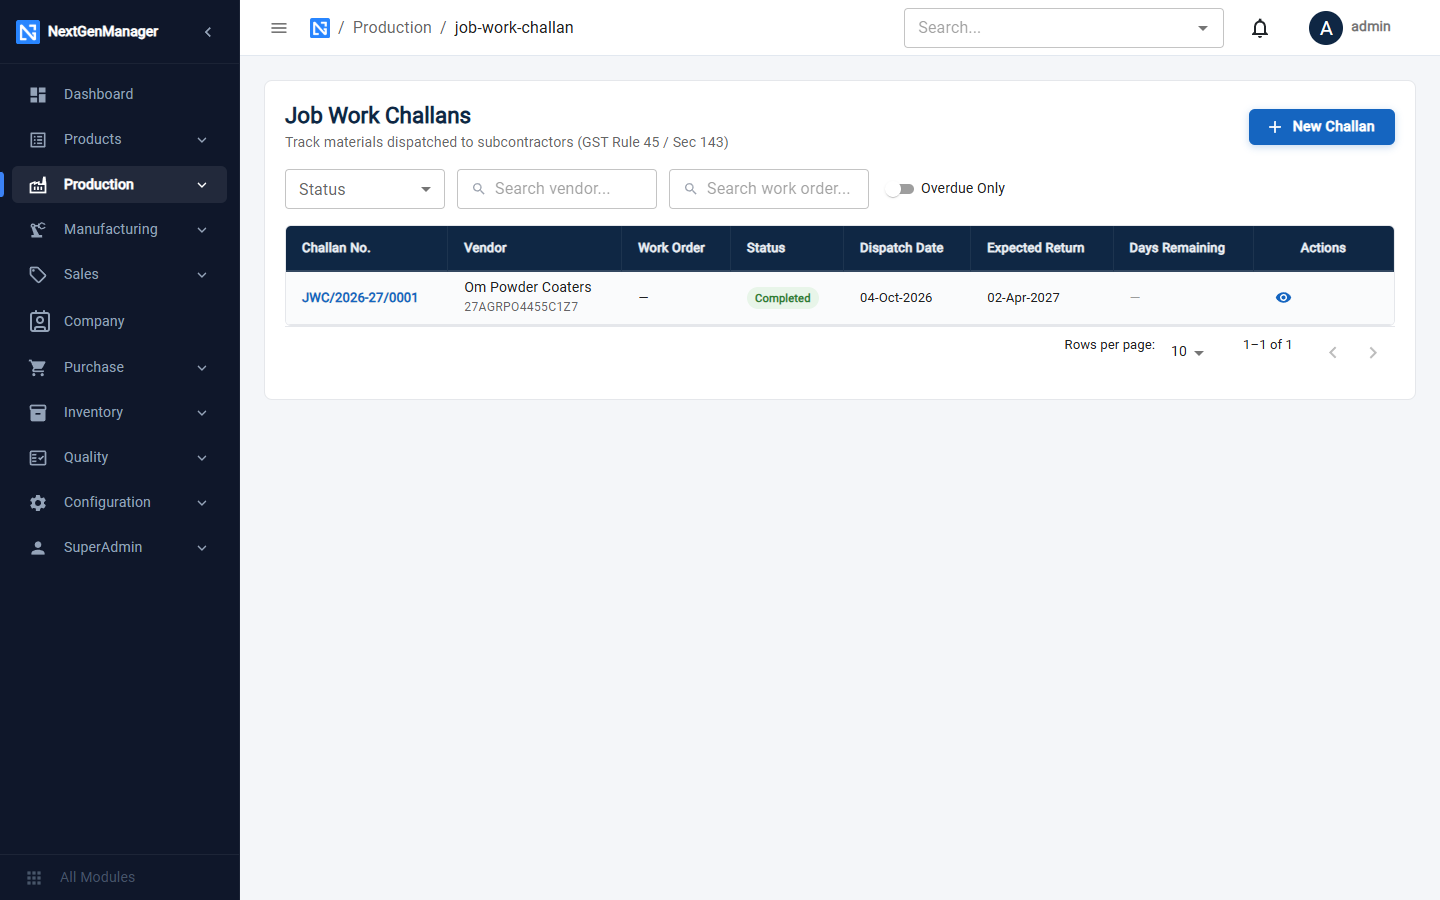Toggle the Overdue Only switch
Viewport: 1440px width, 900px height.
[900, 189]
